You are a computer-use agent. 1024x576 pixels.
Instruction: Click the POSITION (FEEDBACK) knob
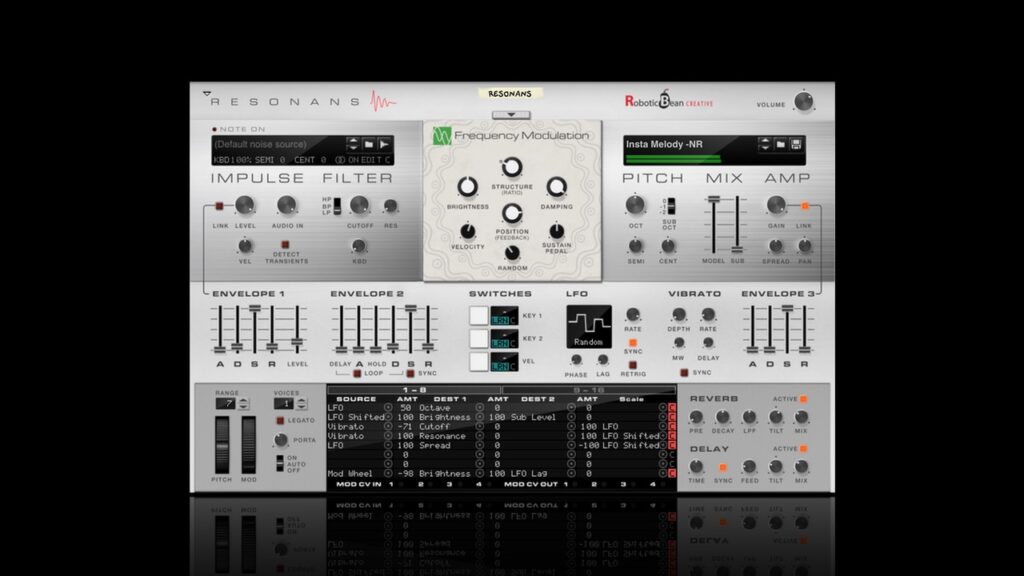tap(511, 213)
